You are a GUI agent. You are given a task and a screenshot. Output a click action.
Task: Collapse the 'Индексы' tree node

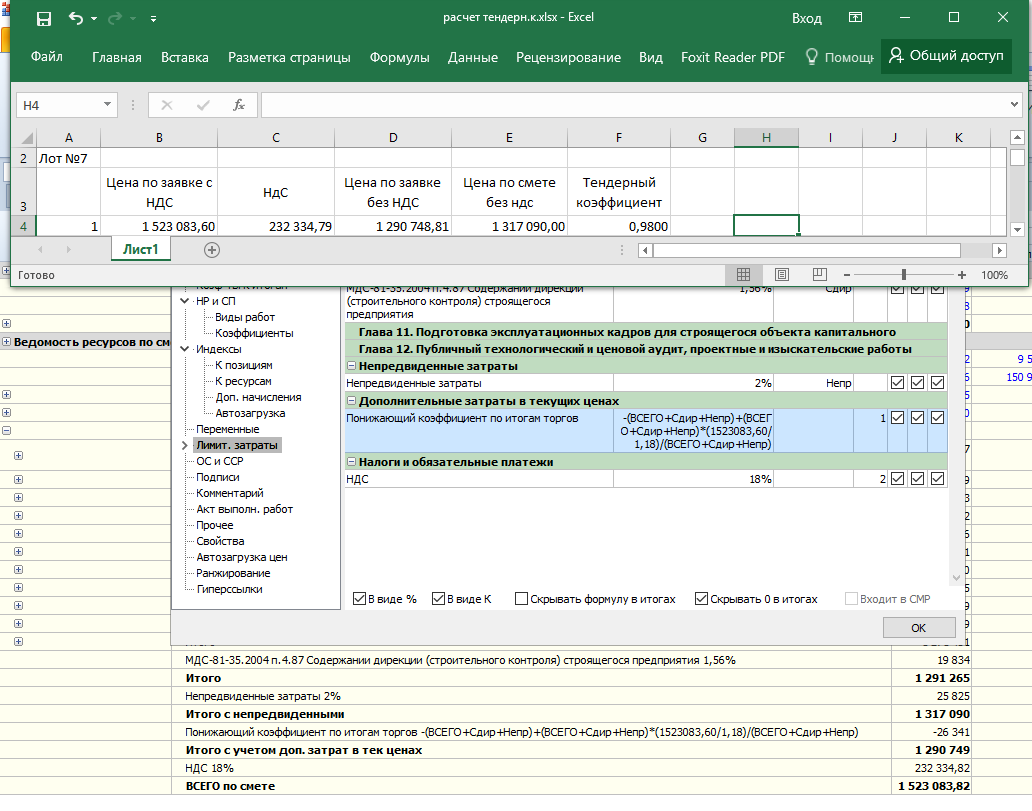pyautogui.click(x=184, y=349)
